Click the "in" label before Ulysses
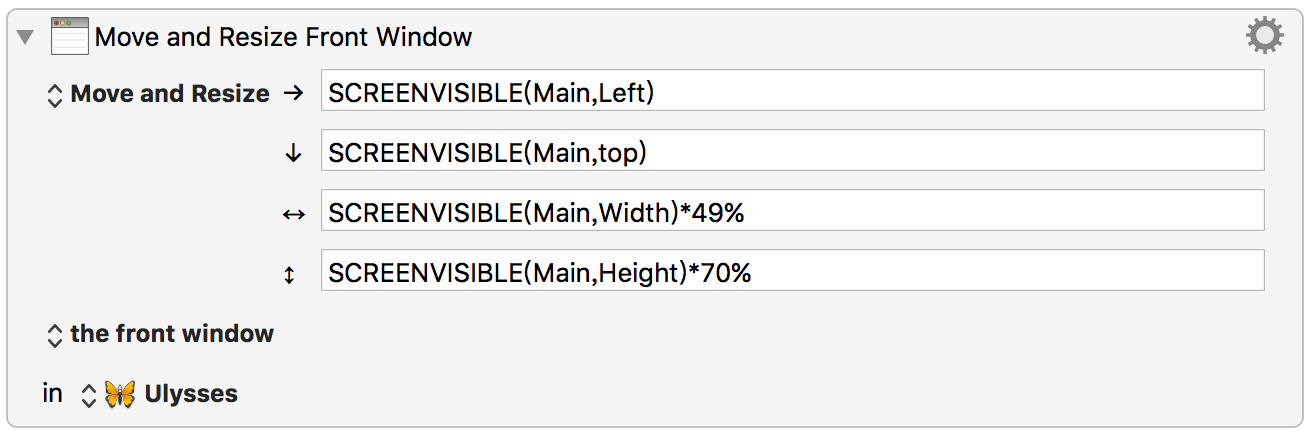Viewport: 1310px width, 434px height. click(x=52, y=394)
